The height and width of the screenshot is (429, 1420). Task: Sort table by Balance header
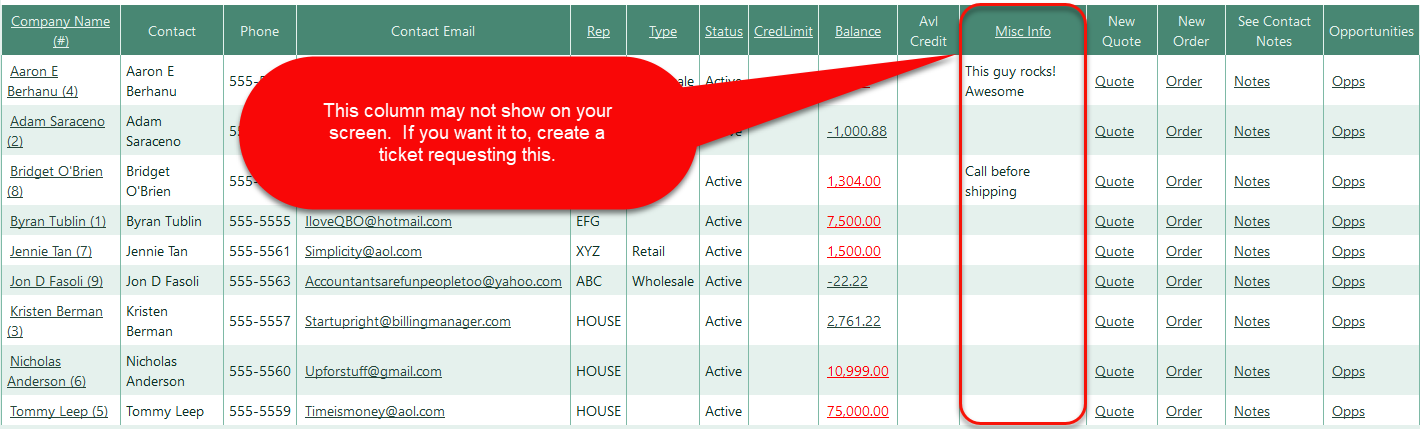click(857, 31)
